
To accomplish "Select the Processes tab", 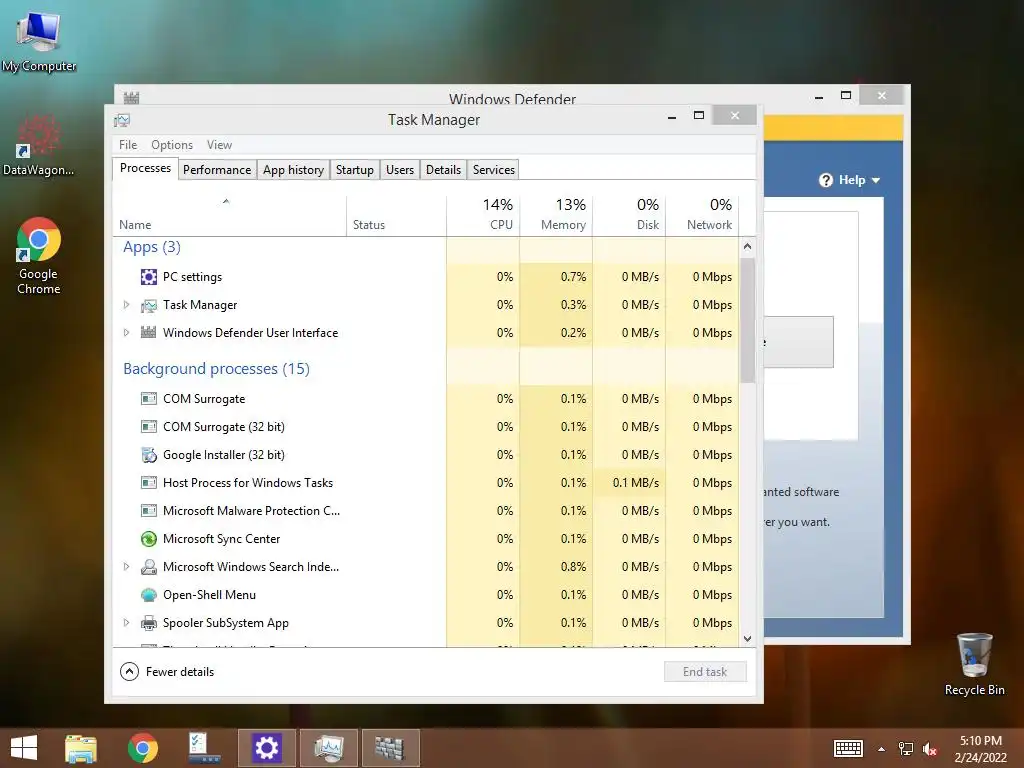I will tap(145, 168).
